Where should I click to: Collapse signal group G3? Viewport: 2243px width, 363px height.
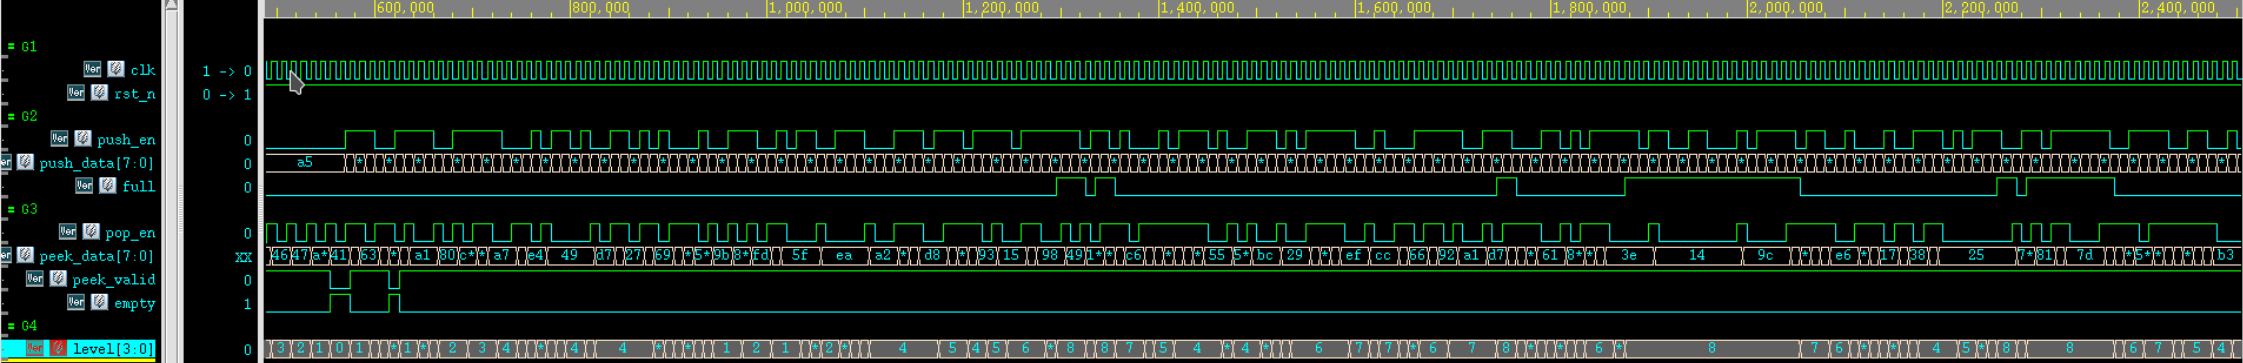[x=11, y=209]
